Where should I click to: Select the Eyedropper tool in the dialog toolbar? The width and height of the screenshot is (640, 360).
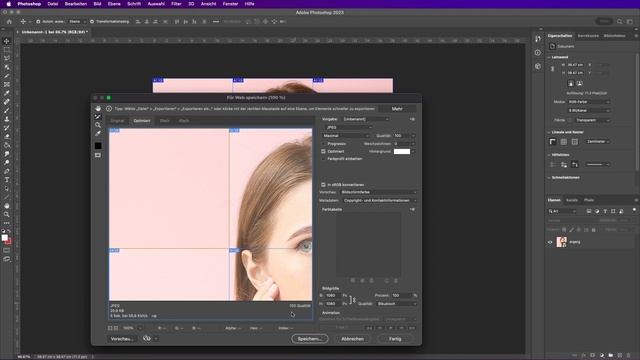coord(98,134)
